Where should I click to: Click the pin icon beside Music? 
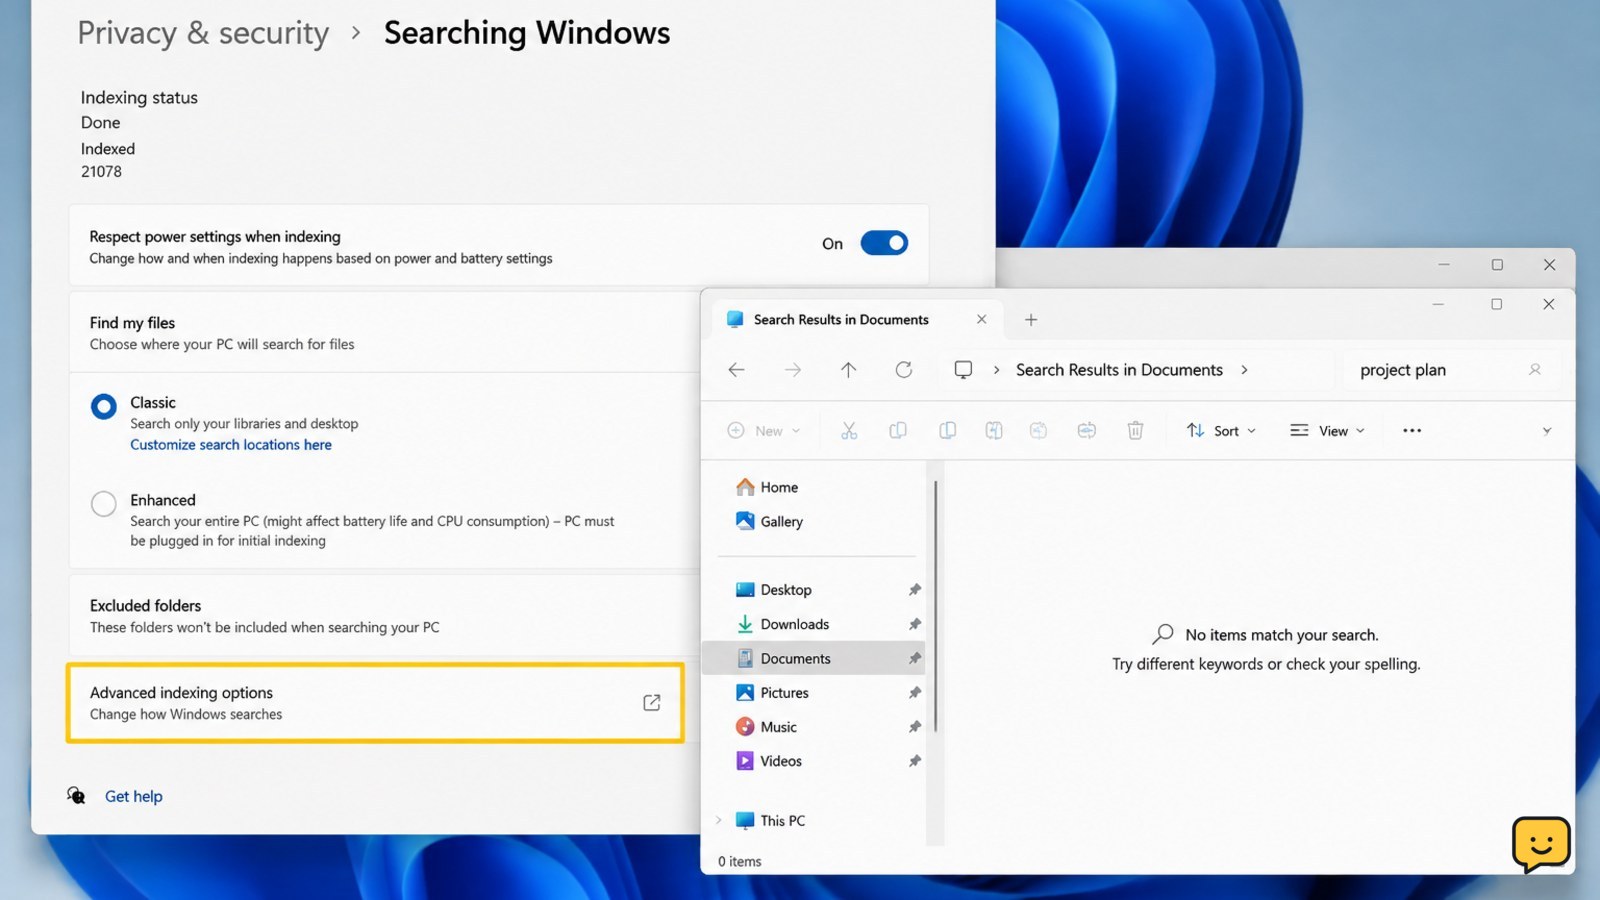click(914, 727)
